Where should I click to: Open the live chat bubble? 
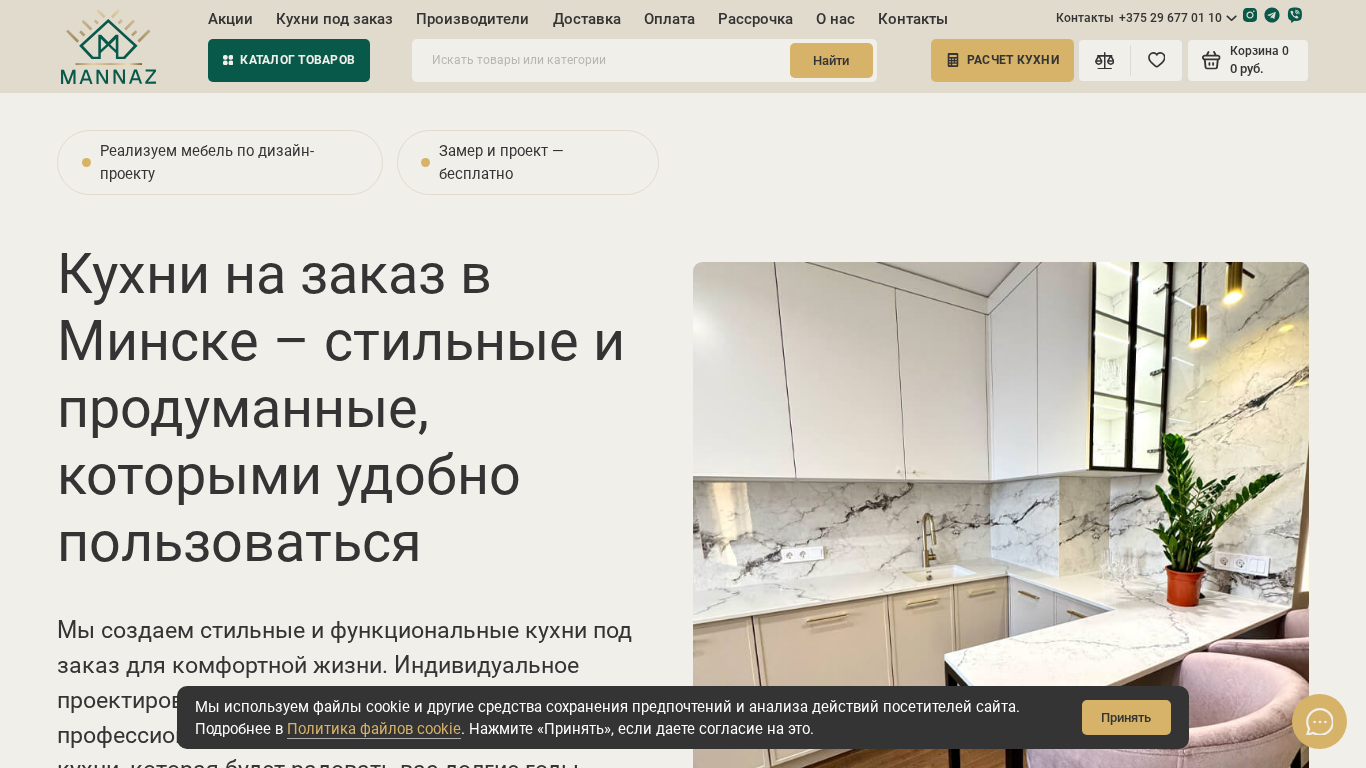(x=1319, y=721)
